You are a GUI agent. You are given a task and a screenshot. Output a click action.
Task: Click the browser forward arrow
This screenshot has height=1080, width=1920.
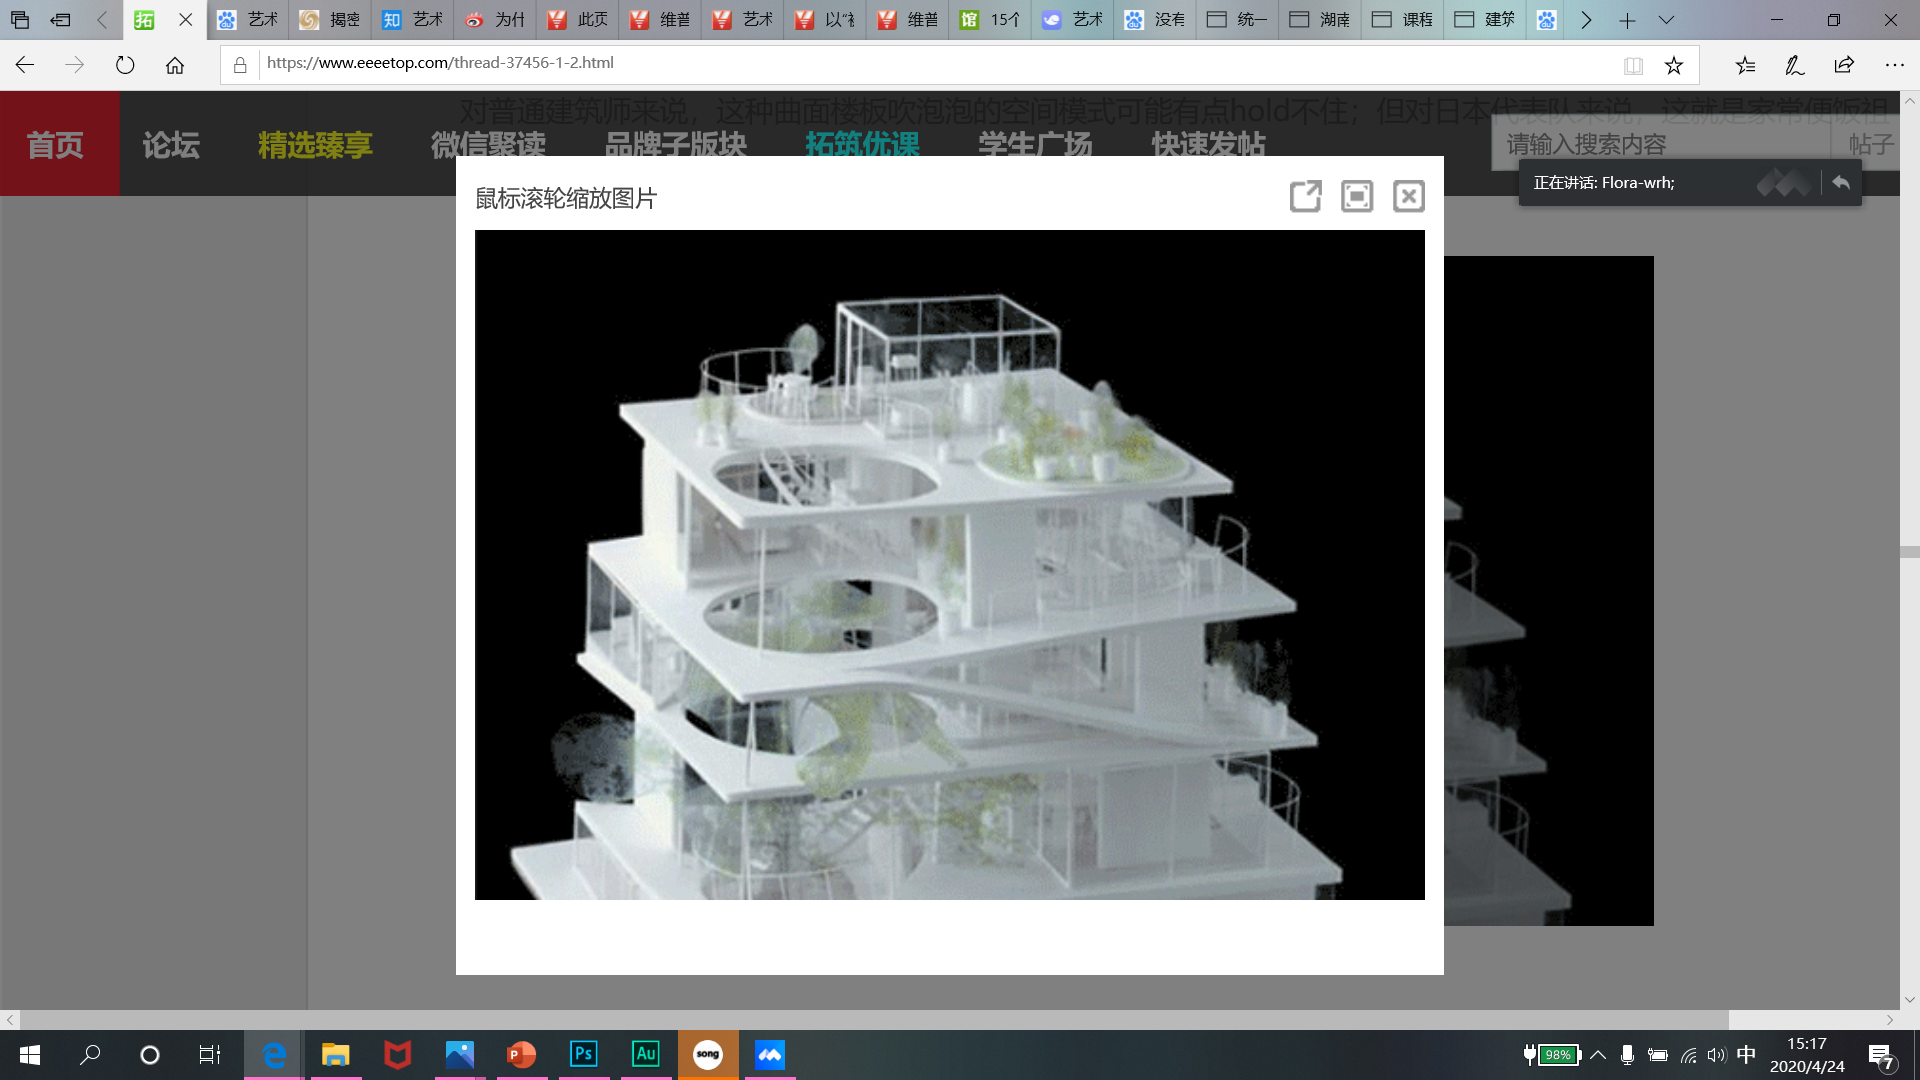(x=75, y=65)
